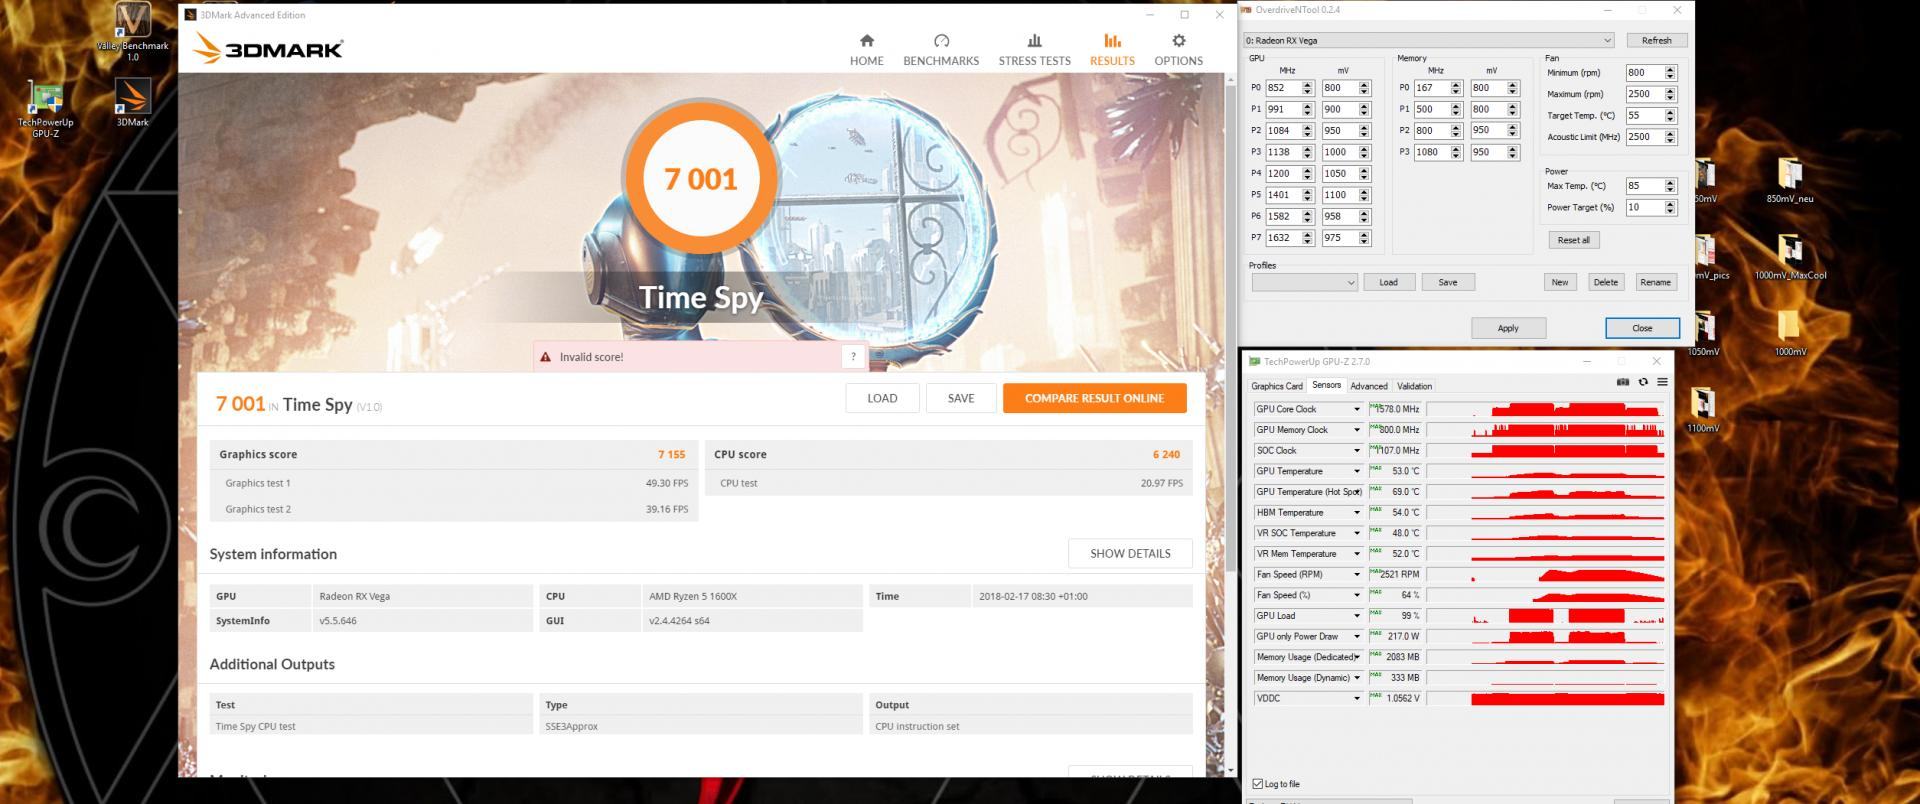Viewport: 1920px width, 804px height.
Task: Open the Fan Speed (RPM) sensor dropdown
Action: 1357,575
